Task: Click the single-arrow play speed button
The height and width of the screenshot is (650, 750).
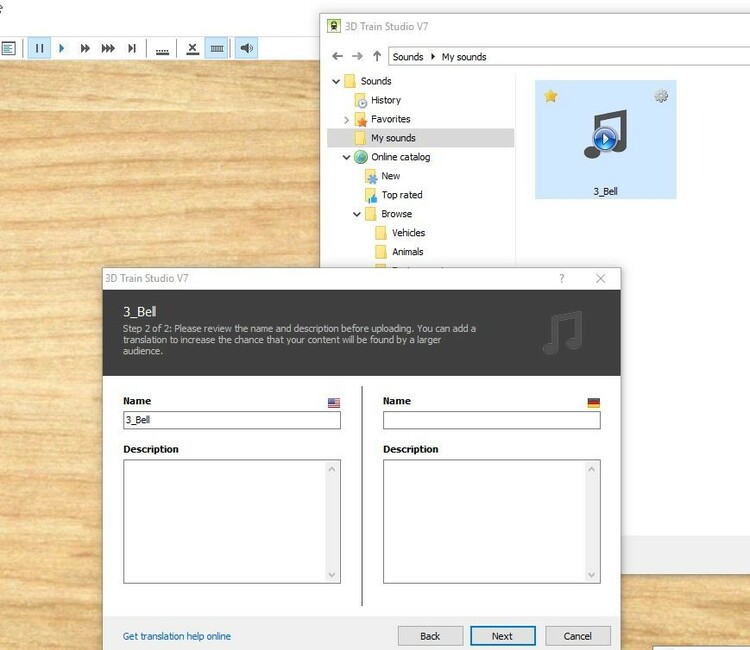Action: click(x=62, y=48)
